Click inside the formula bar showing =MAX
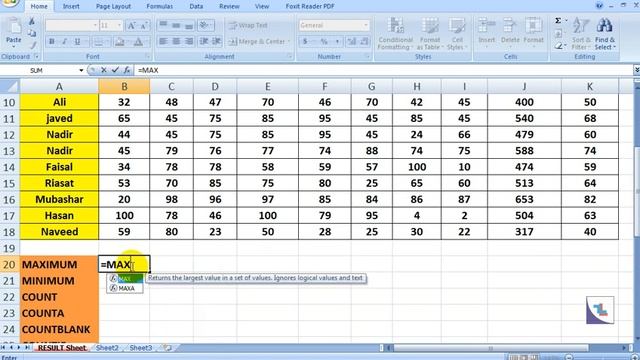This screenshot has height=360, width=640. [384, 70]
